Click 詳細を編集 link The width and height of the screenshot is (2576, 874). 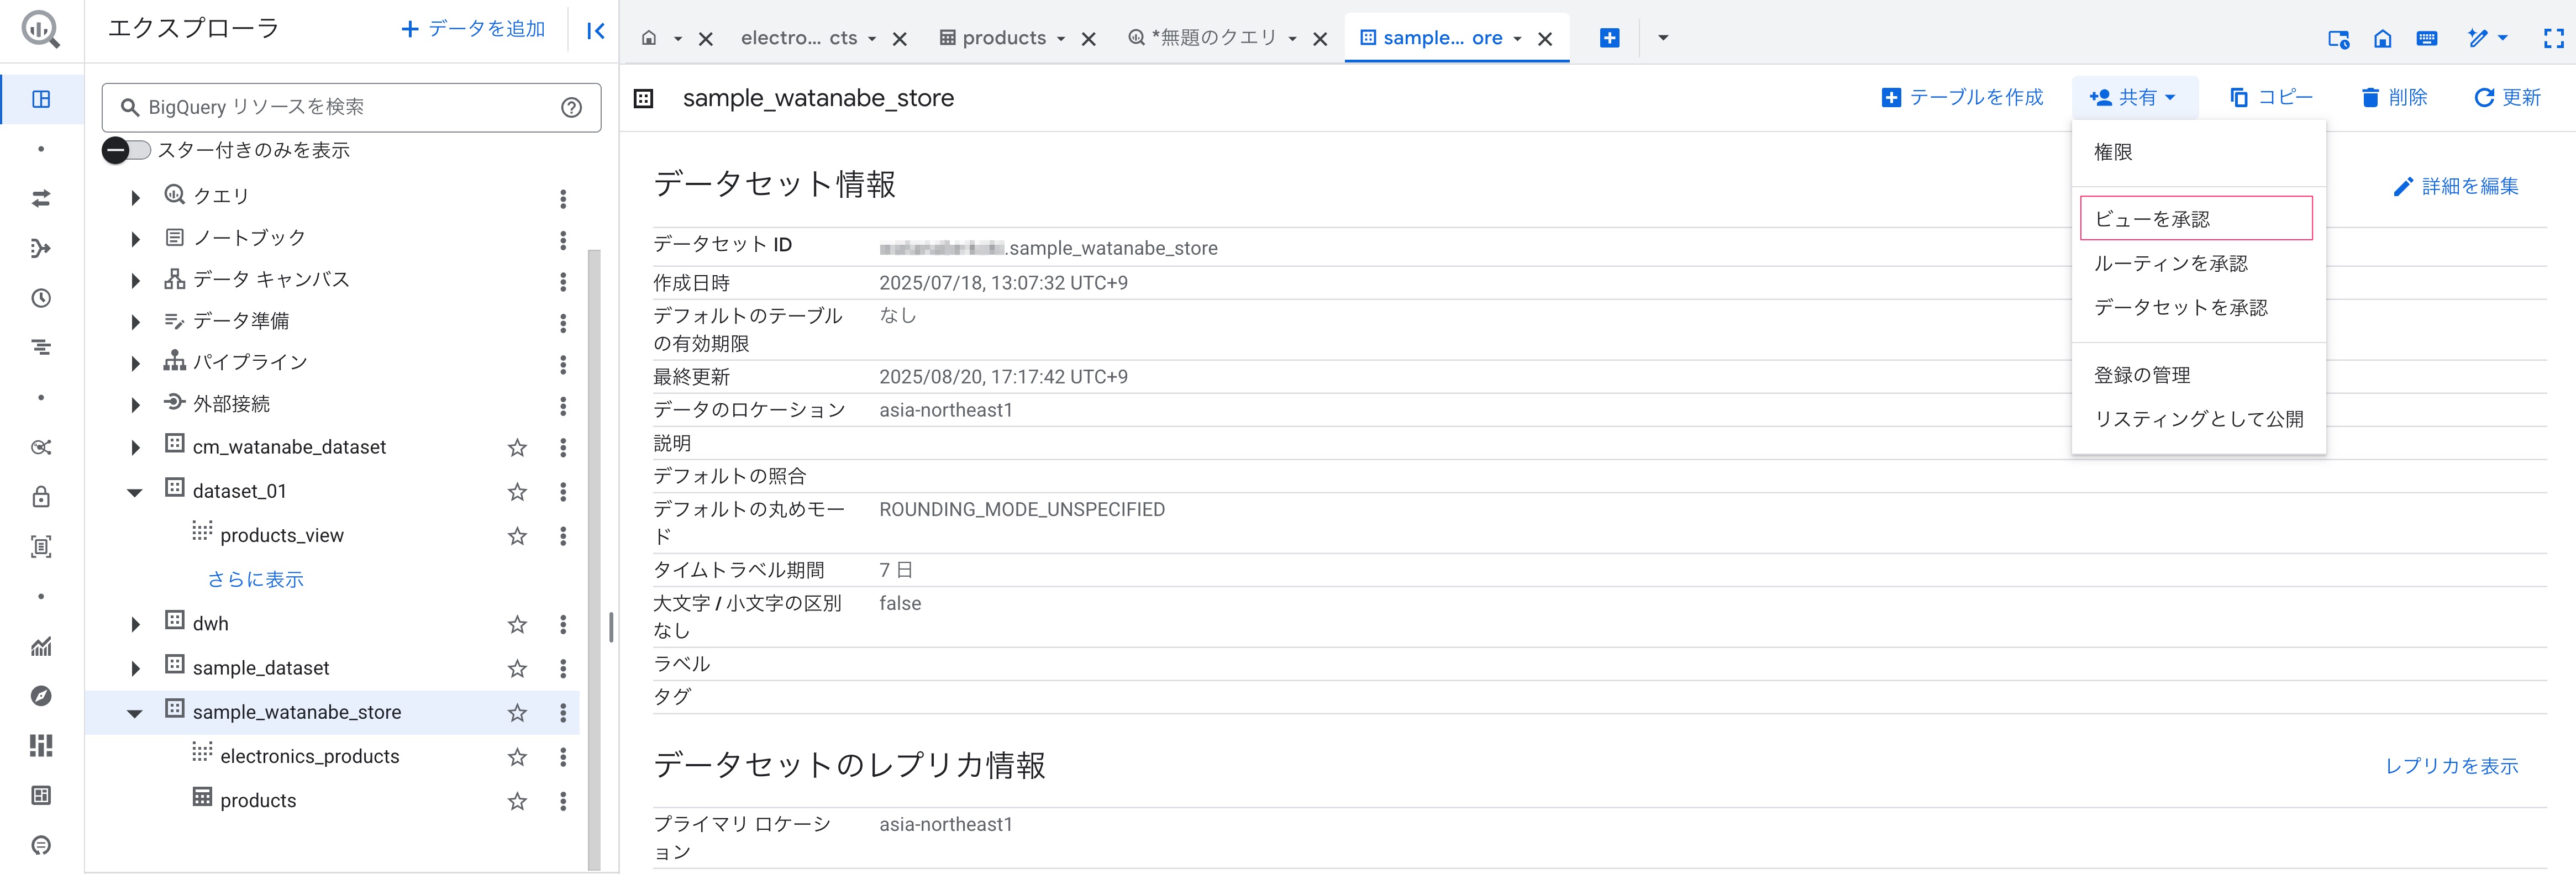coord(2456,186)
